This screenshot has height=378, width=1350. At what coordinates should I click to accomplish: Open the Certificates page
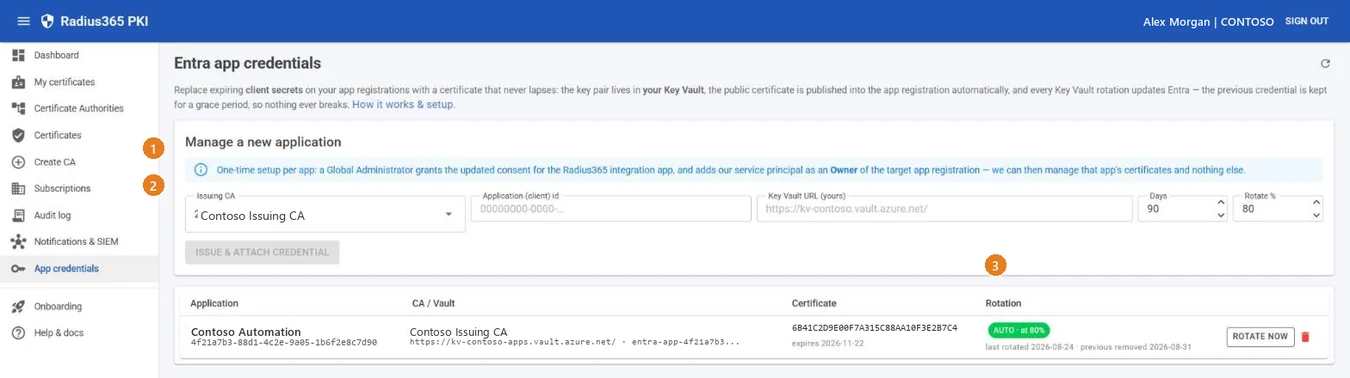pyautogui.click(x=79, y=135)
